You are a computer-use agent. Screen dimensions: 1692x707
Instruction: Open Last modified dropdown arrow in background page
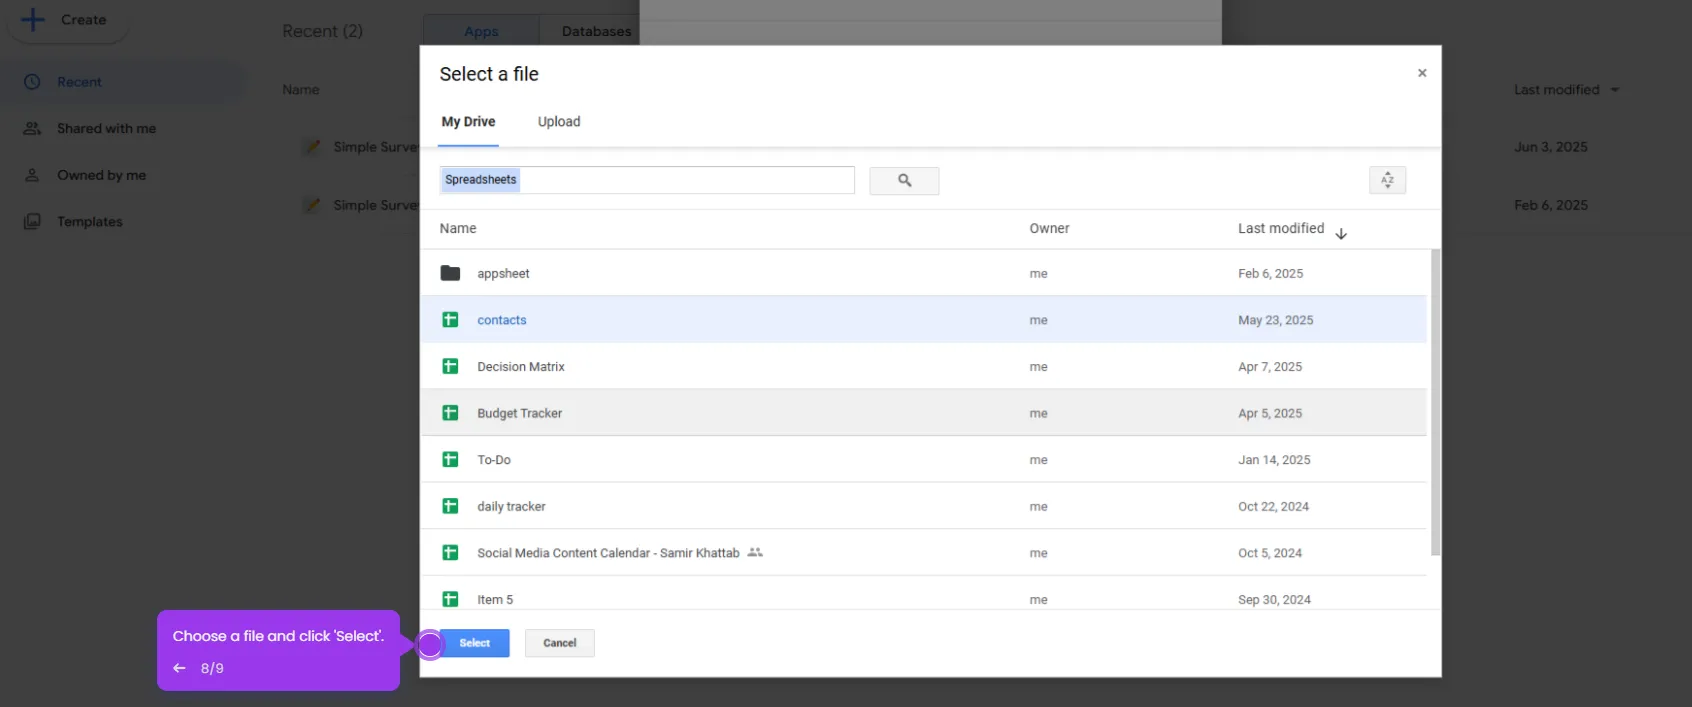[x=1614, y=90]
